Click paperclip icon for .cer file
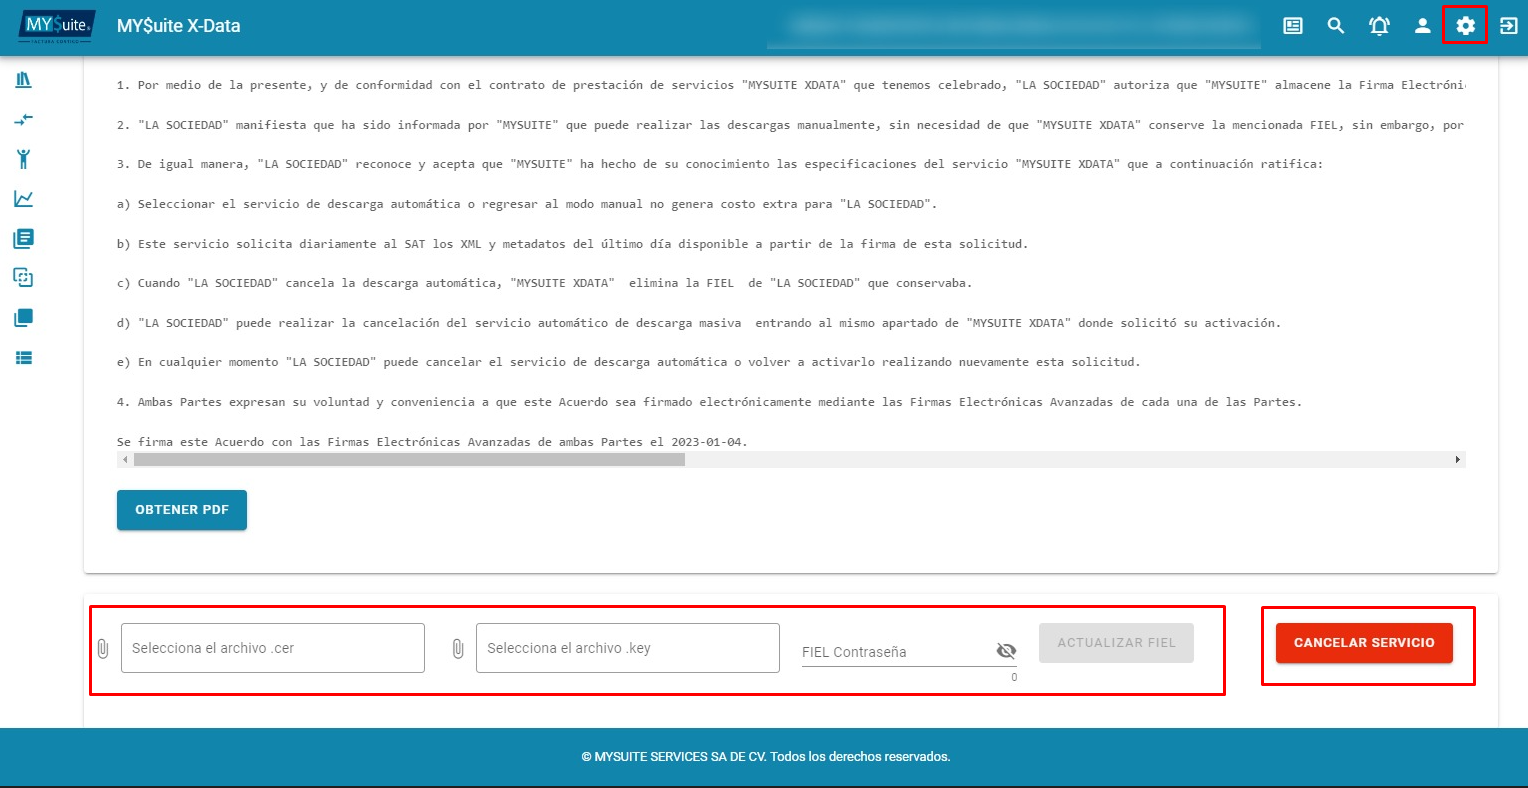The height and width of the screenshot is (788, 1528). pos(102,648)
